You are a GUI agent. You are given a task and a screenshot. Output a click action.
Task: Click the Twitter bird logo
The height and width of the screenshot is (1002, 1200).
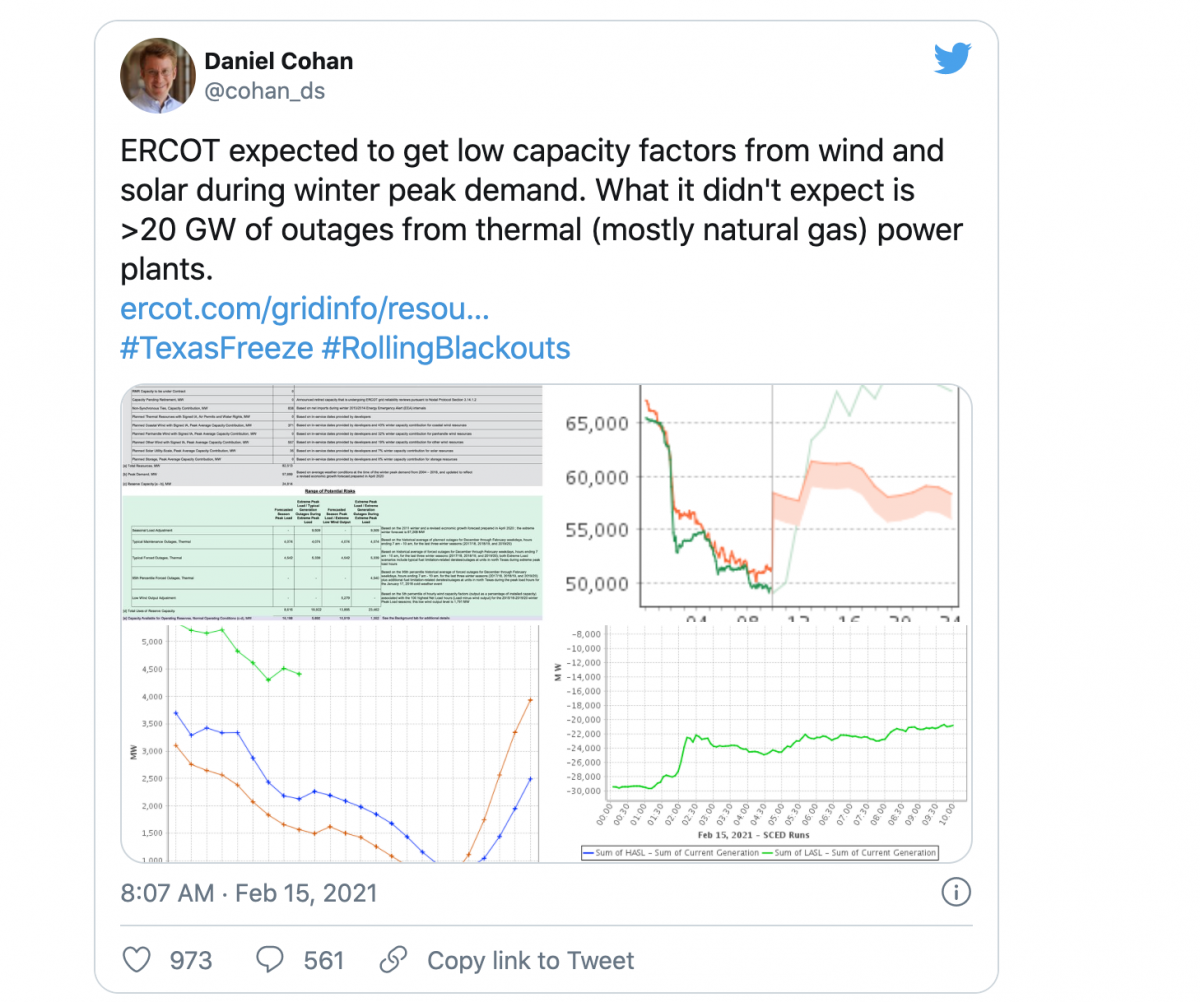tap(952, 59)
